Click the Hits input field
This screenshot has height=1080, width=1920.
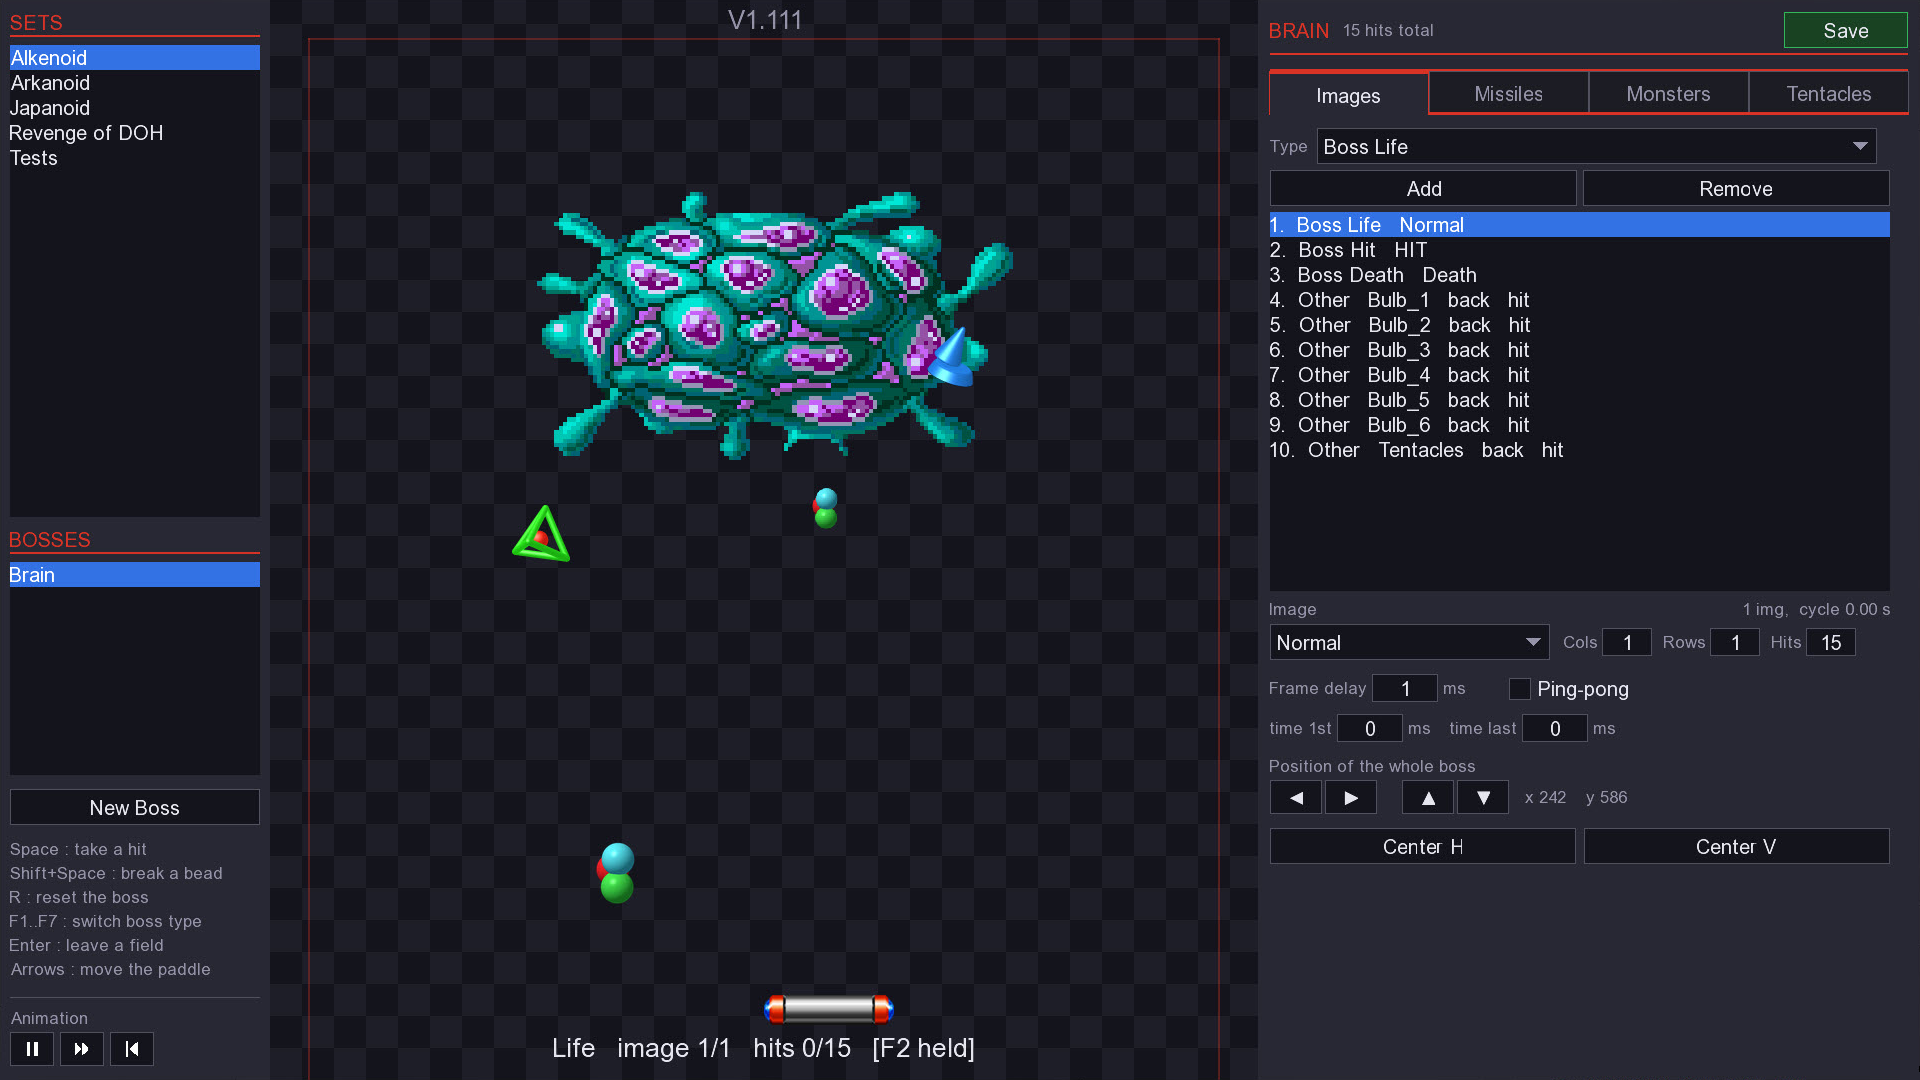1830,643
